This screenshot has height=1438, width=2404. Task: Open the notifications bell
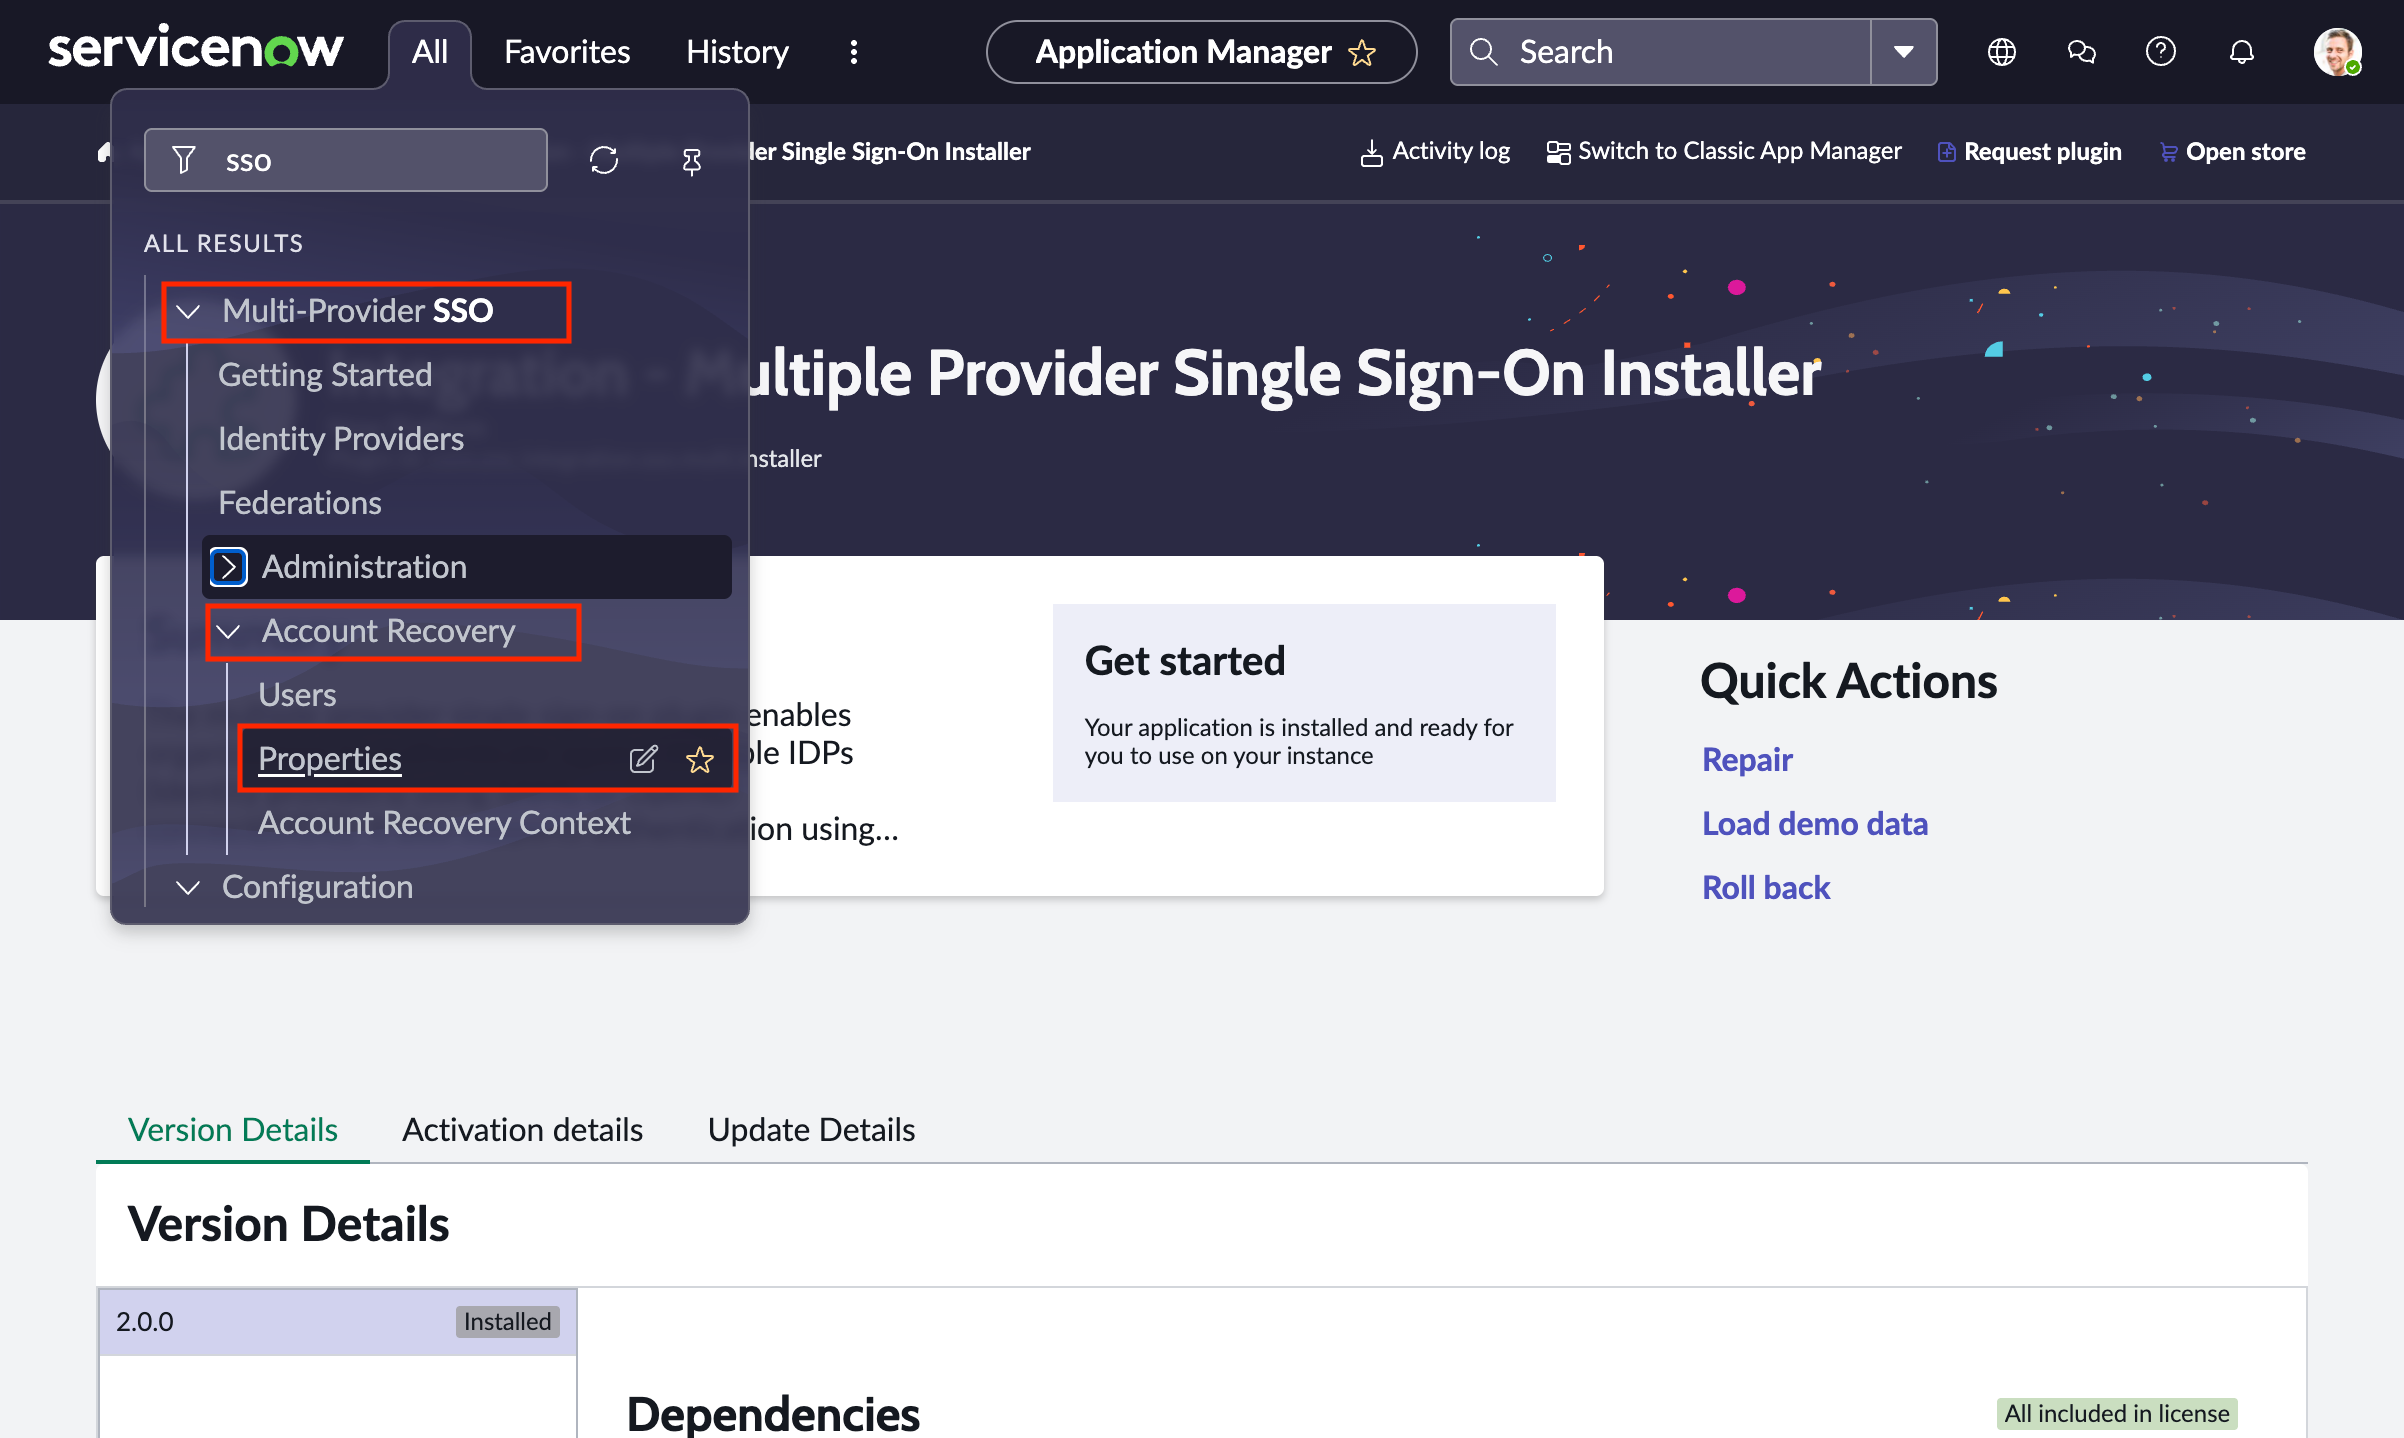point(2242,51)
